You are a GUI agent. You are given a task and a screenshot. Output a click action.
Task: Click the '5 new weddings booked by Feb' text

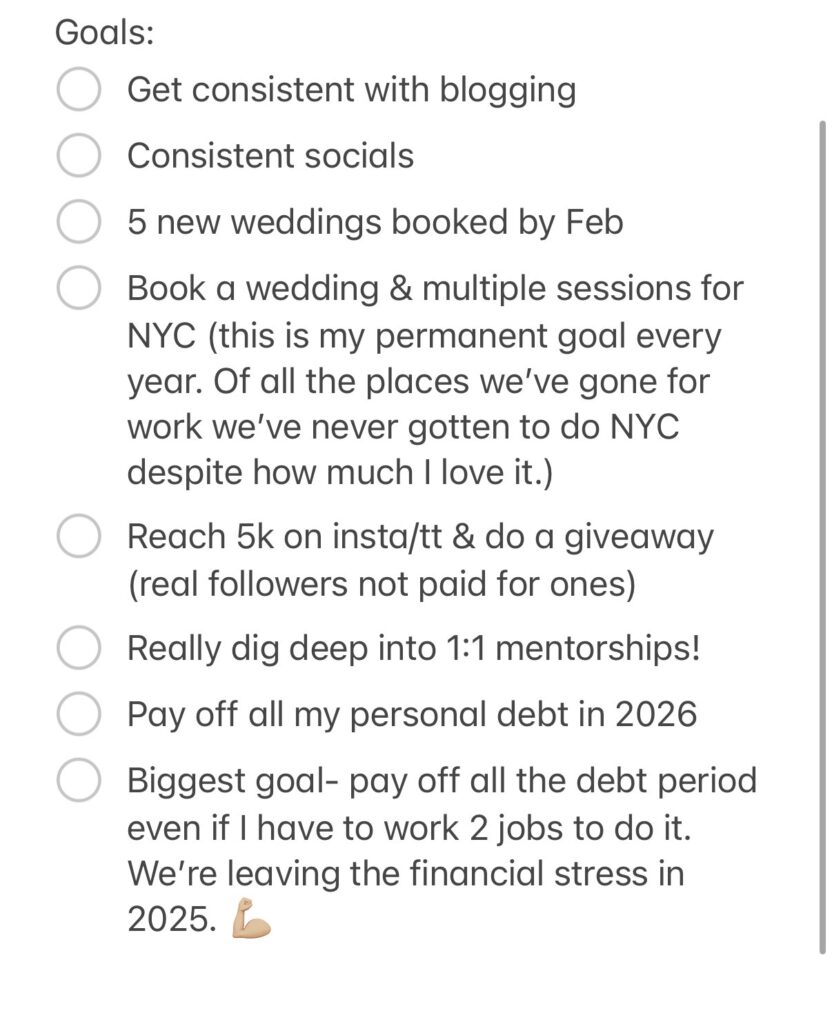375,222
